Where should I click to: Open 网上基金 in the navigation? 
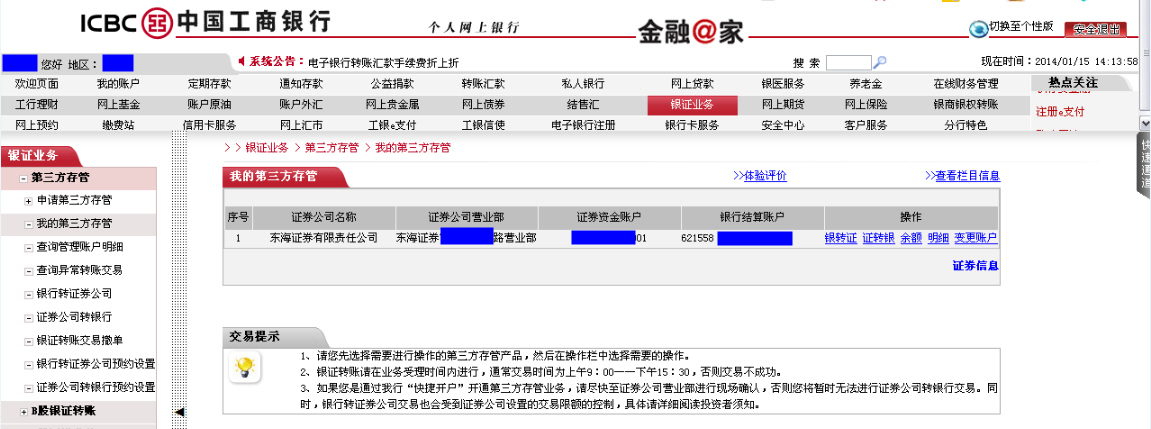(118, 104)
